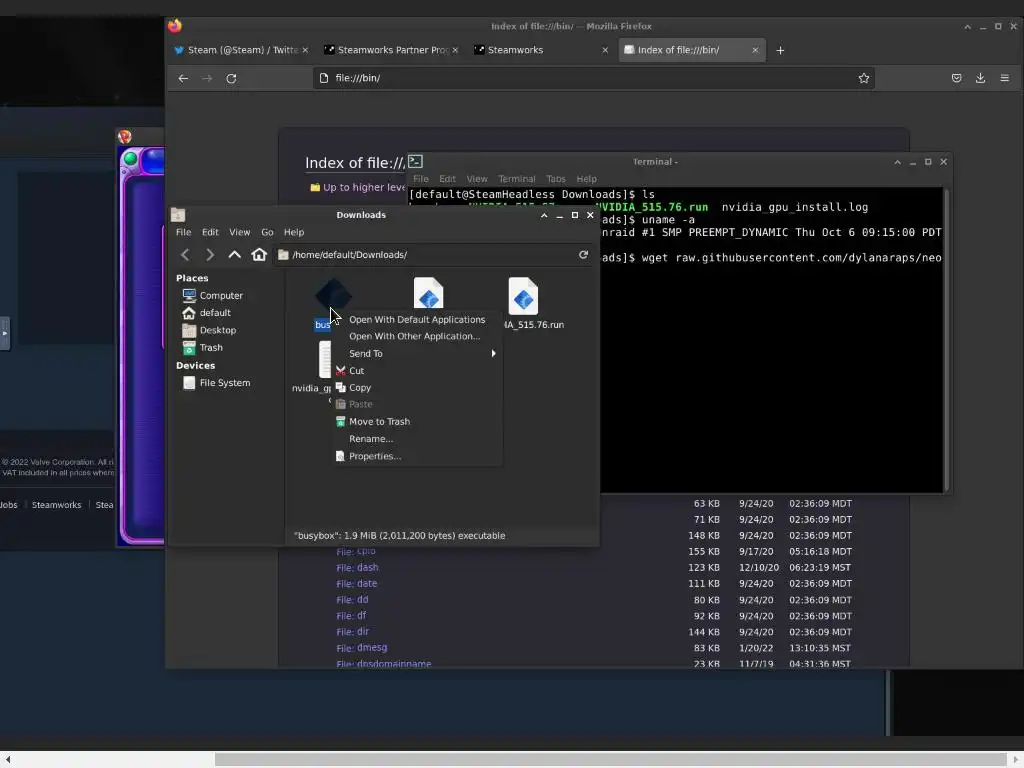This screenshot has width=1024, height=768.
Task: Select the busybox file icon
Action: coord(333,296)
